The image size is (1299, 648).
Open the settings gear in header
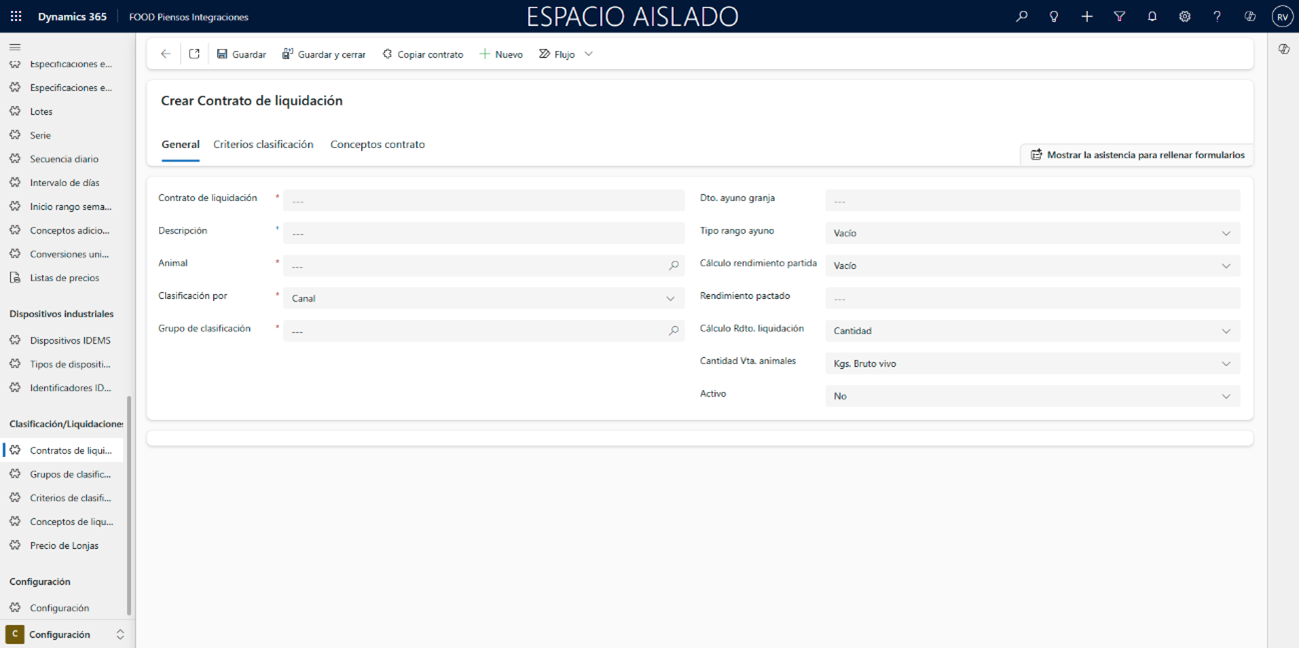tap(1184, 17)
